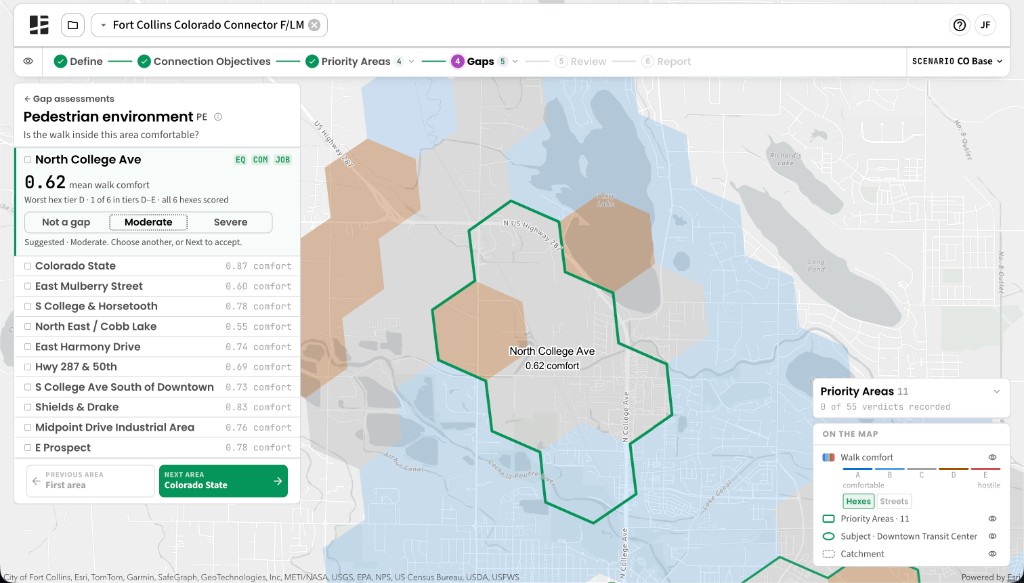Viewport: 1024px width, 583px height.
Task: Open the folder browser icon
Action: pos(72,25)
